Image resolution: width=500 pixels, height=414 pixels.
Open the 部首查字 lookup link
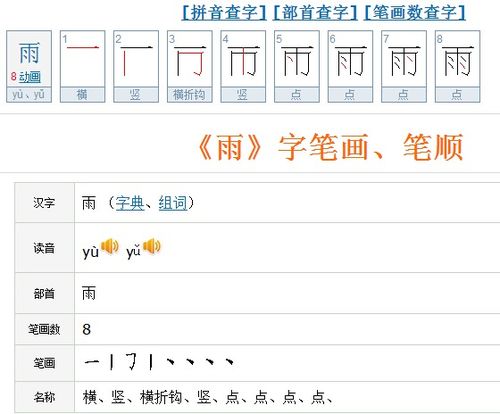(315, 13)
